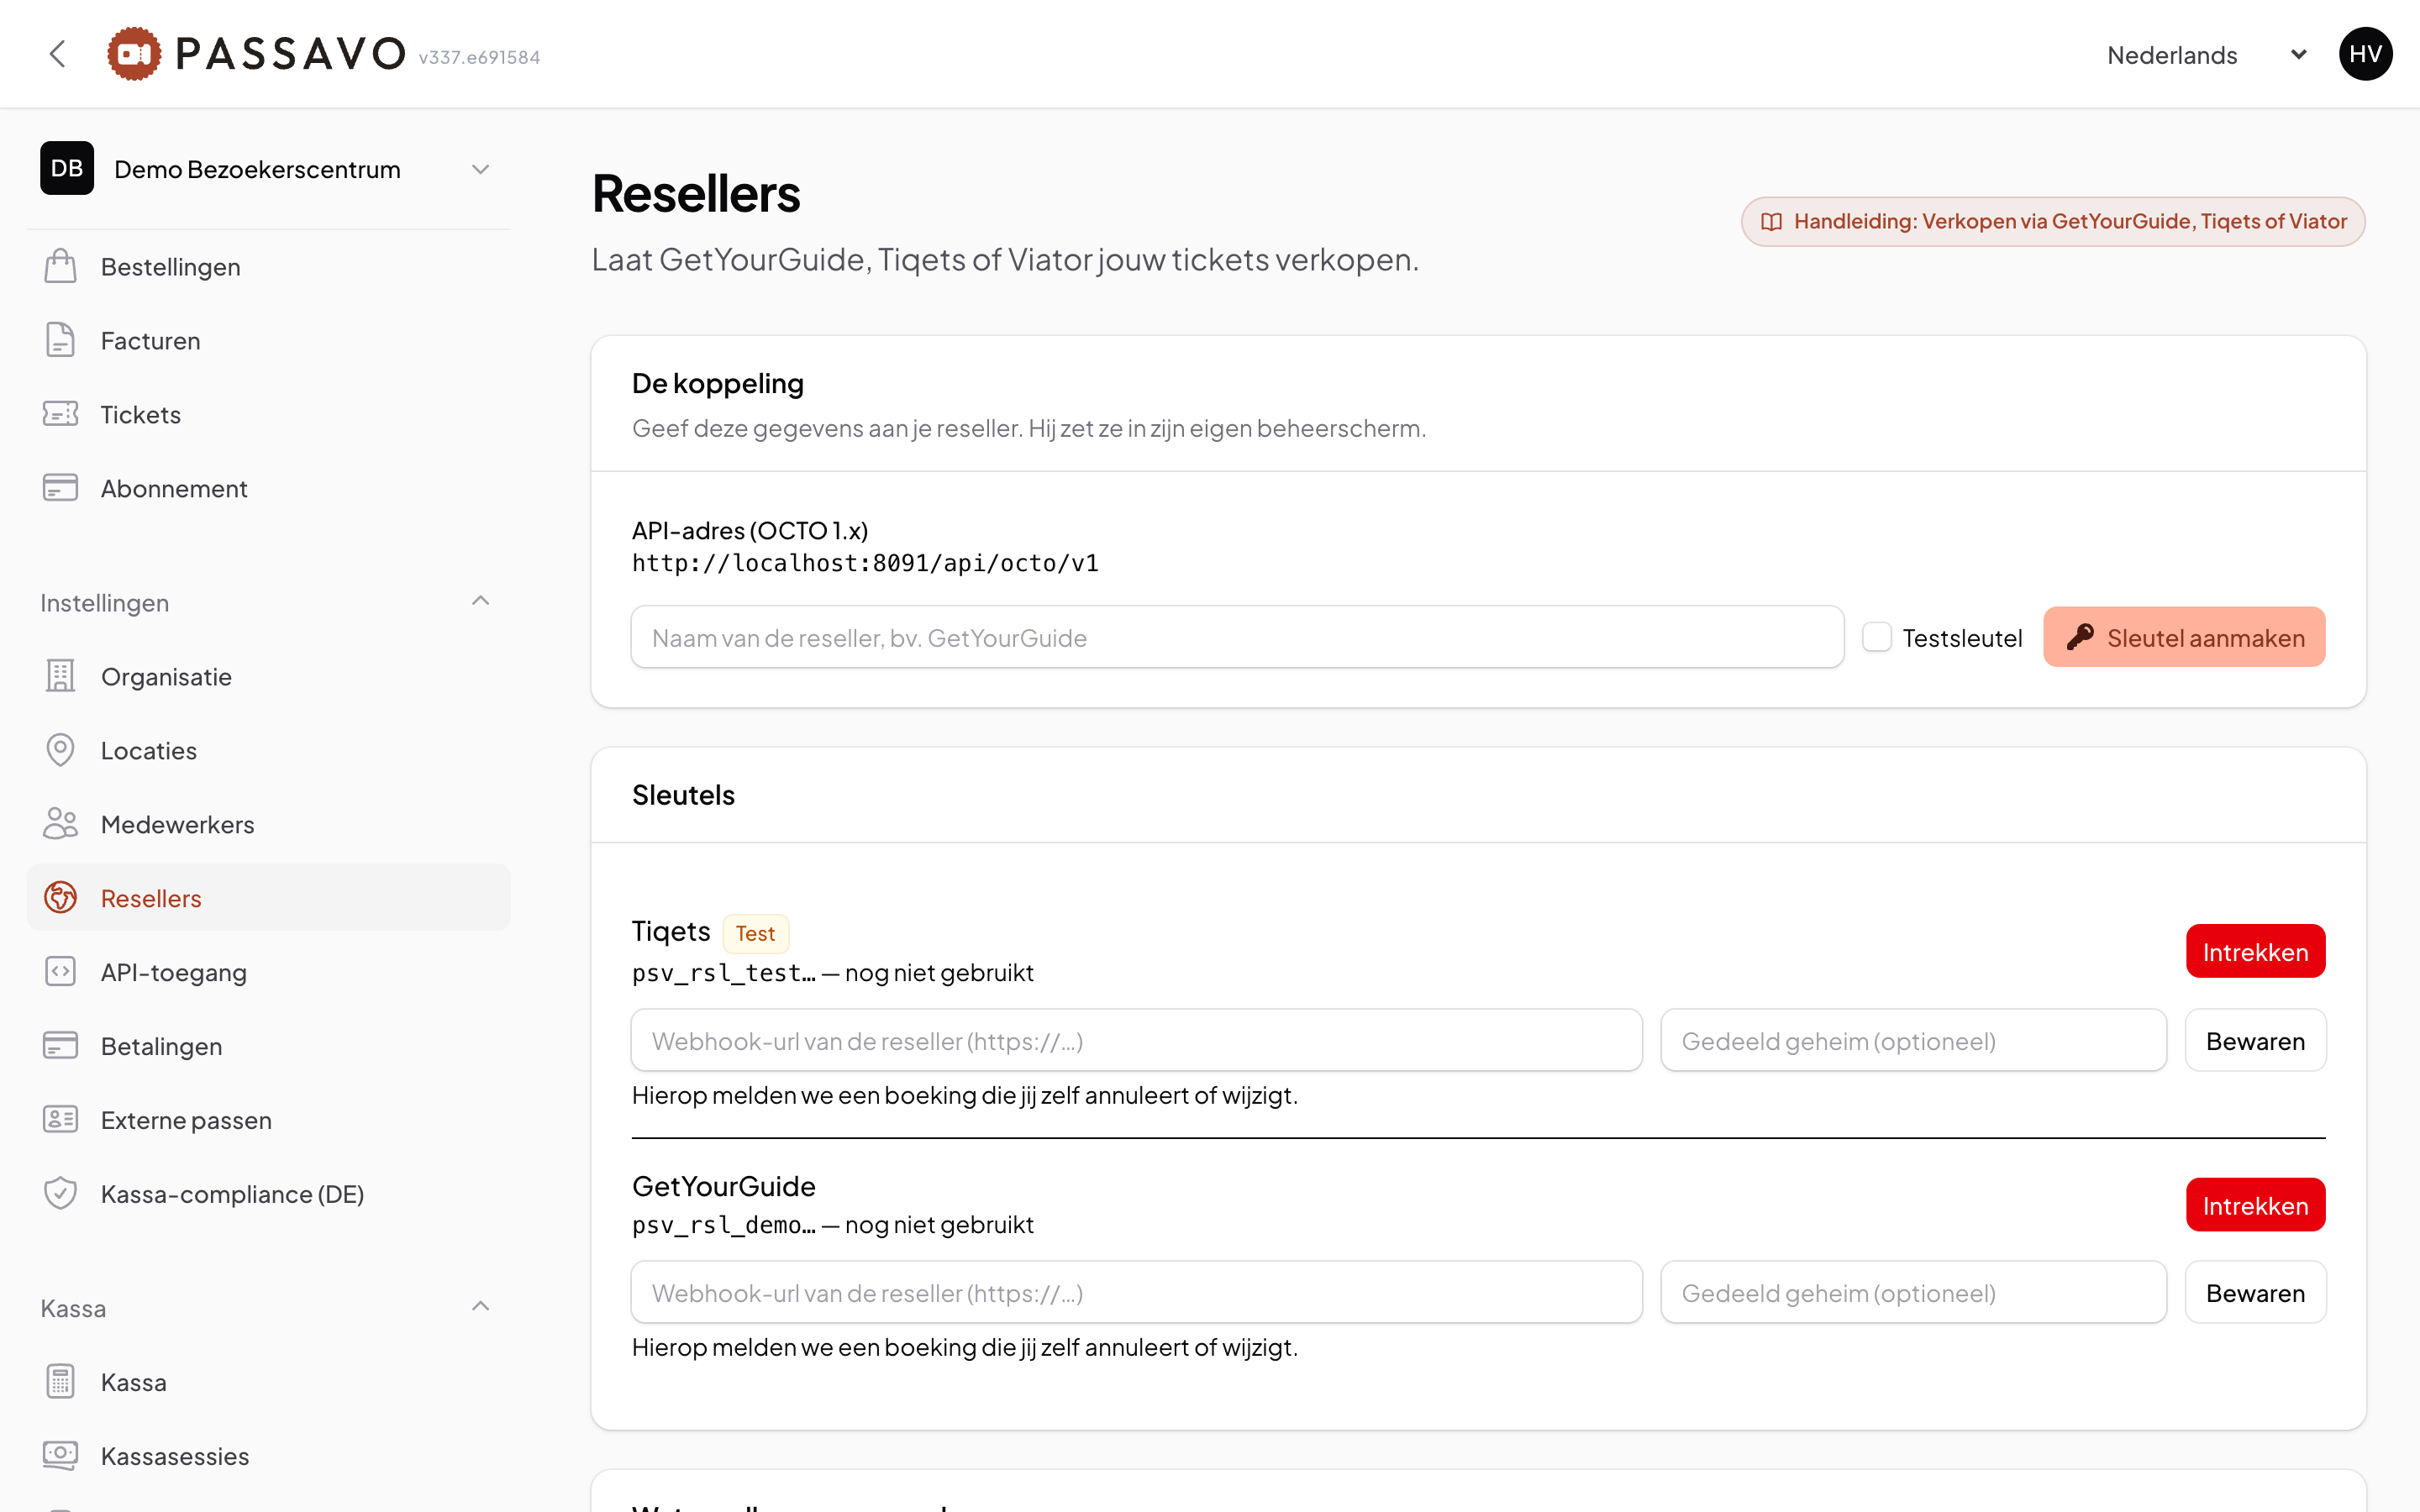Open the HV user avatar
This screenshot has width=2420, height=1512.
[x=2365, y=54]
